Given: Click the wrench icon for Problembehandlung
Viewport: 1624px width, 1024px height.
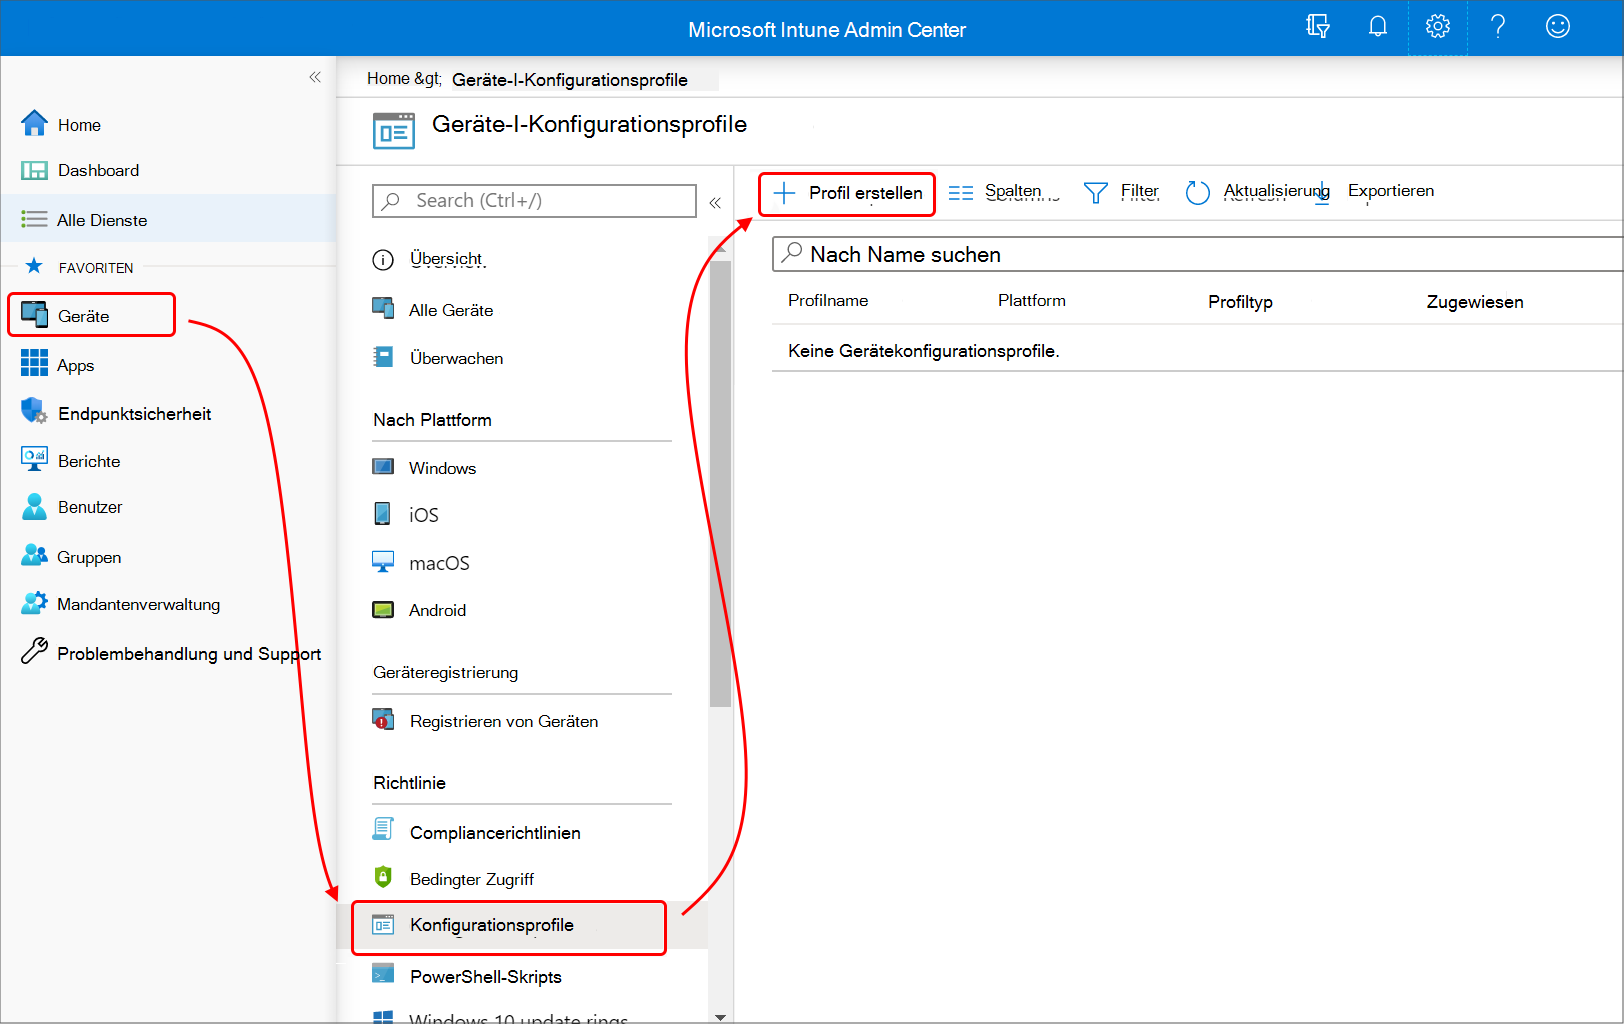Looking at the screenshot, I should 34,651.
